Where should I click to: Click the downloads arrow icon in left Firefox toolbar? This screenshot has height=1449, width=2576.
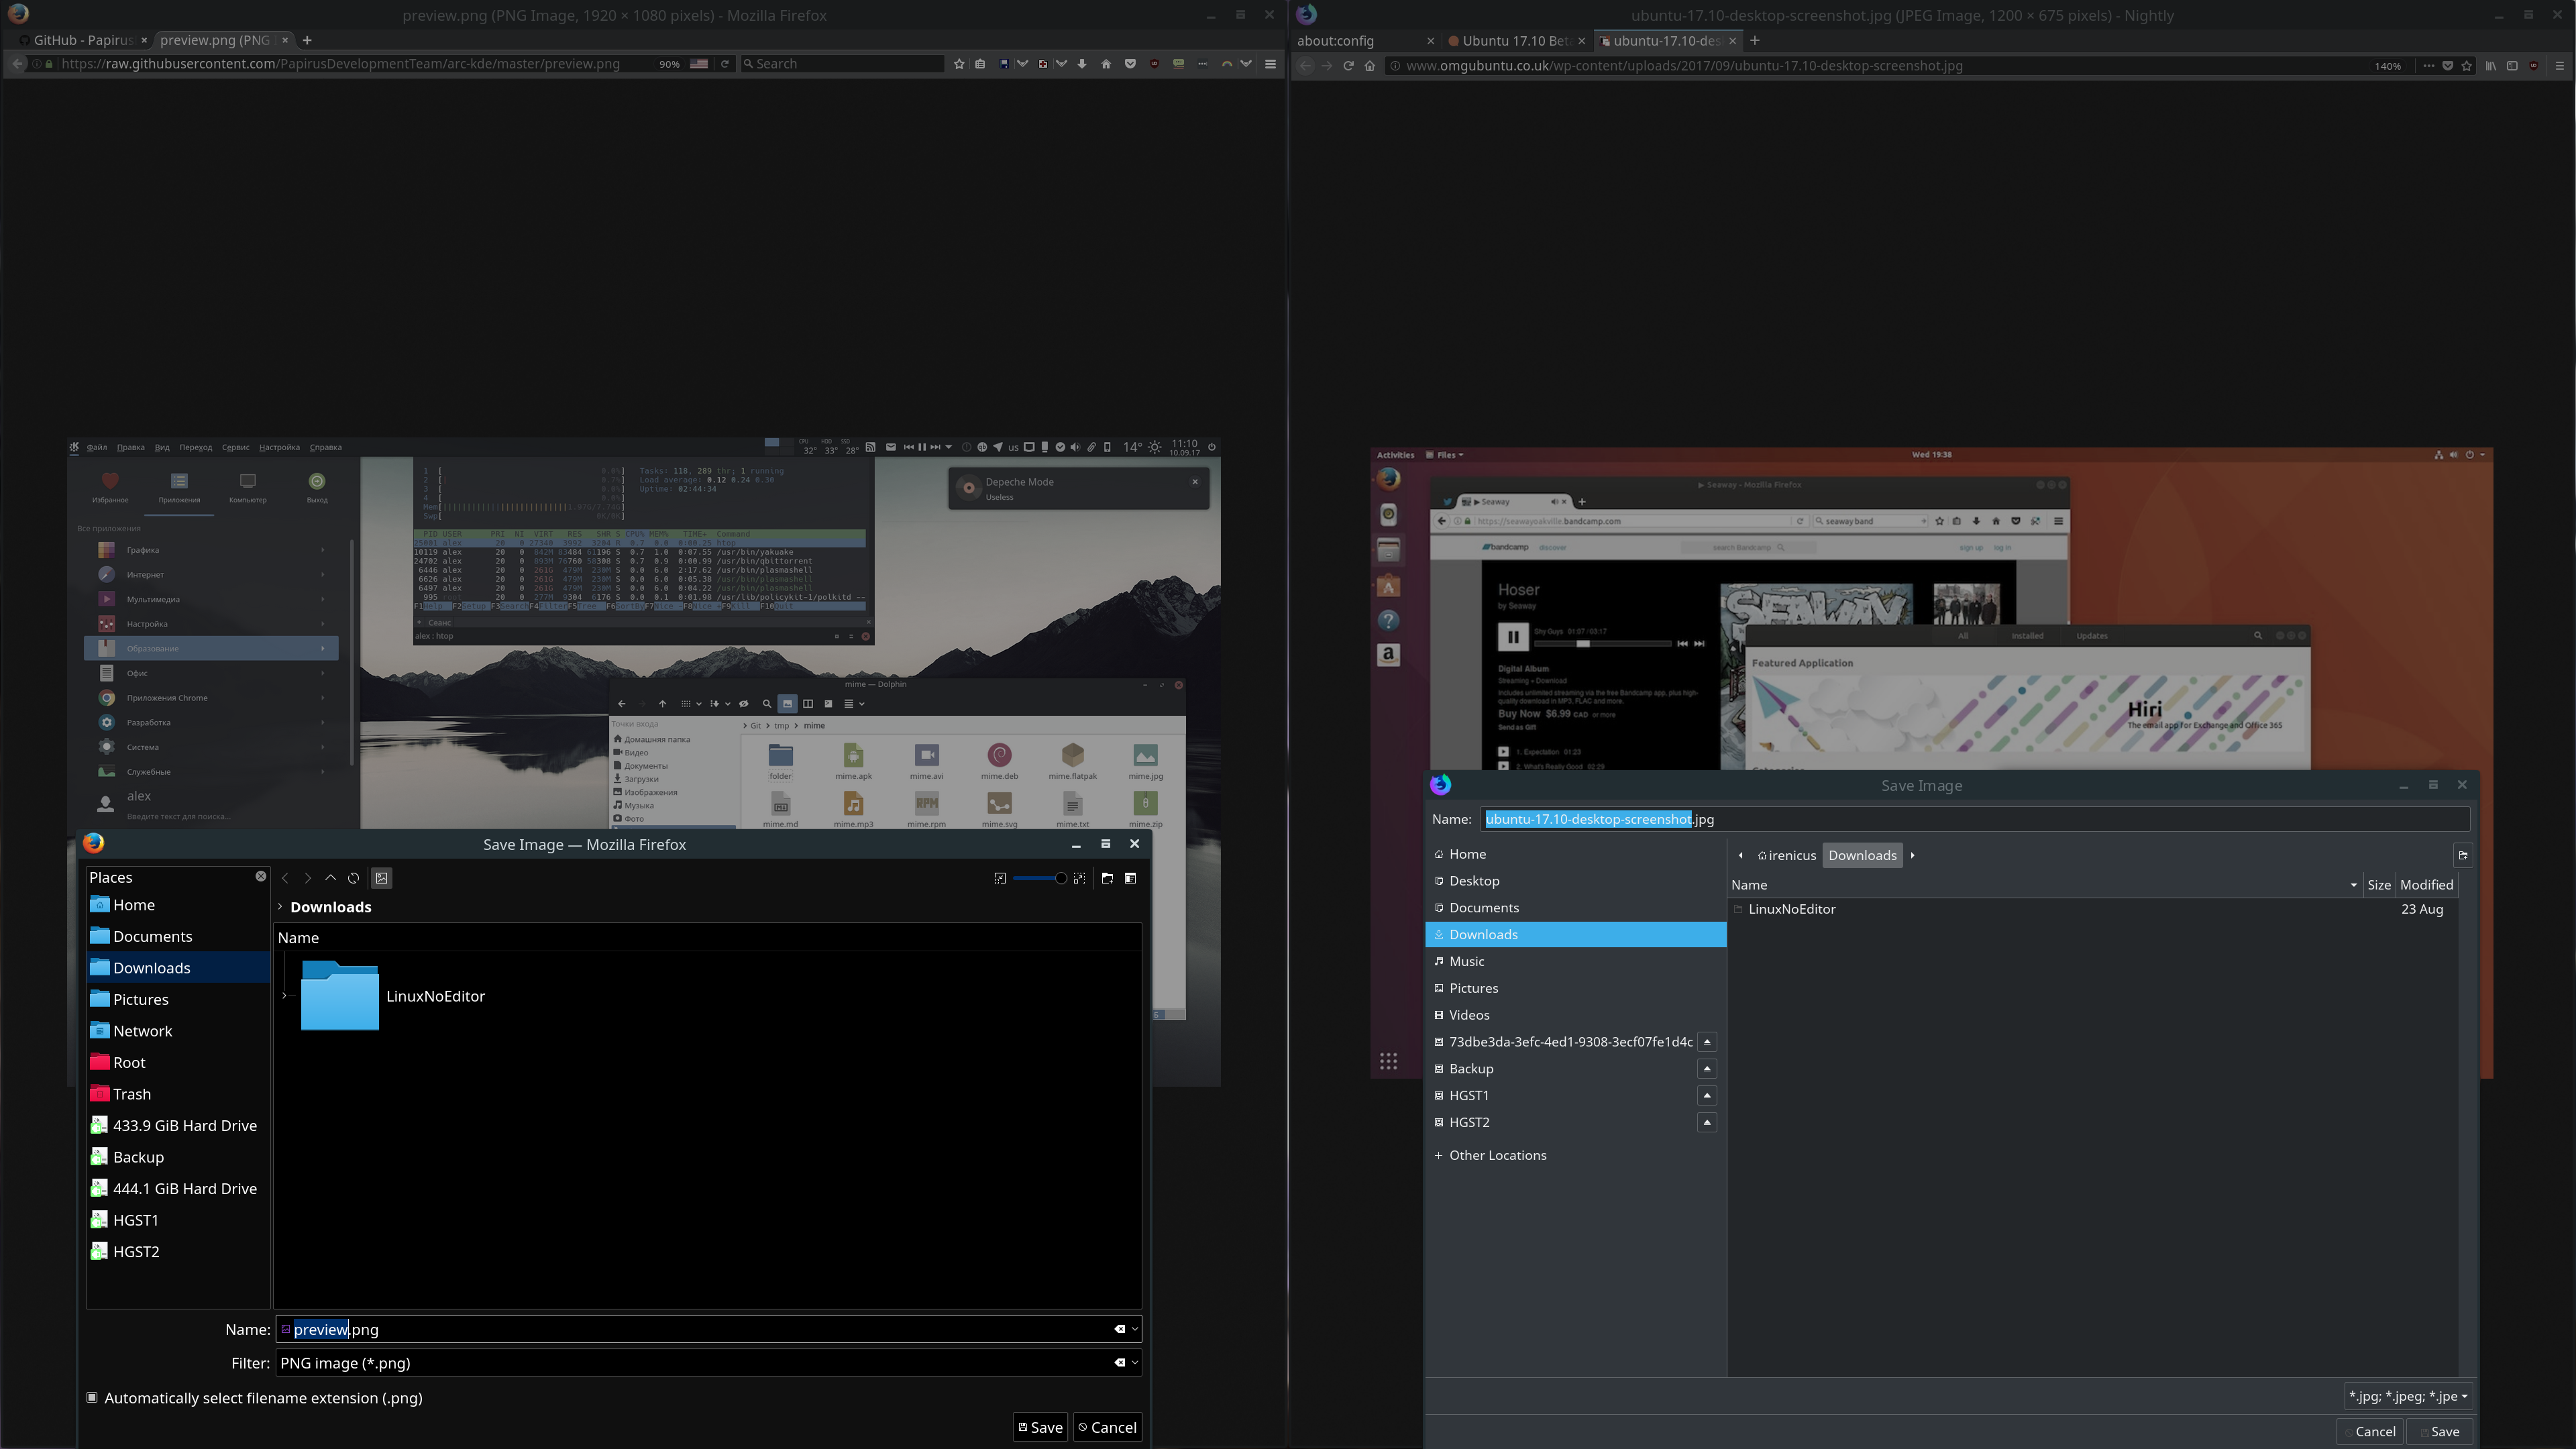click(1082, 64)
